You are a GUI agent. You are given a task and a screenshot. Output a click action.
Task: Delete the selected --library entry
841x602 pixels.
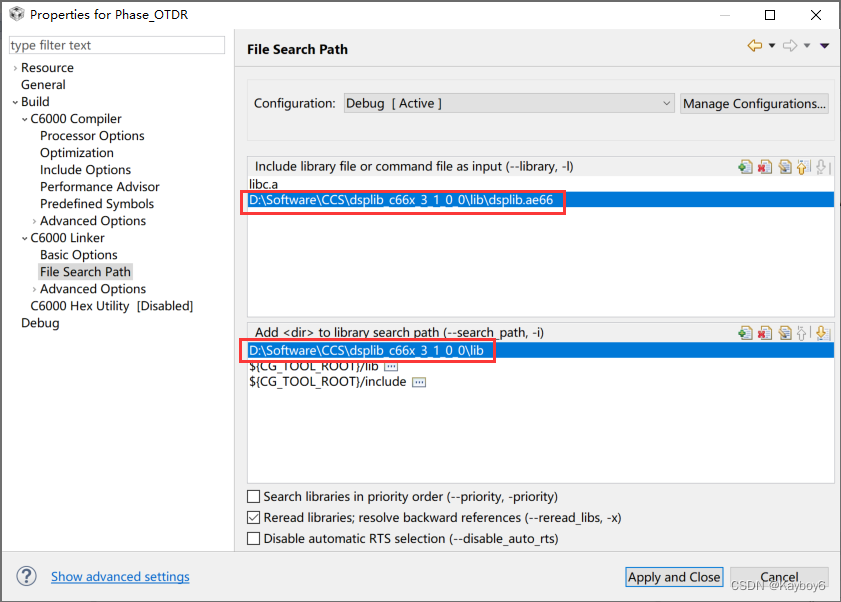pos(765,167)
